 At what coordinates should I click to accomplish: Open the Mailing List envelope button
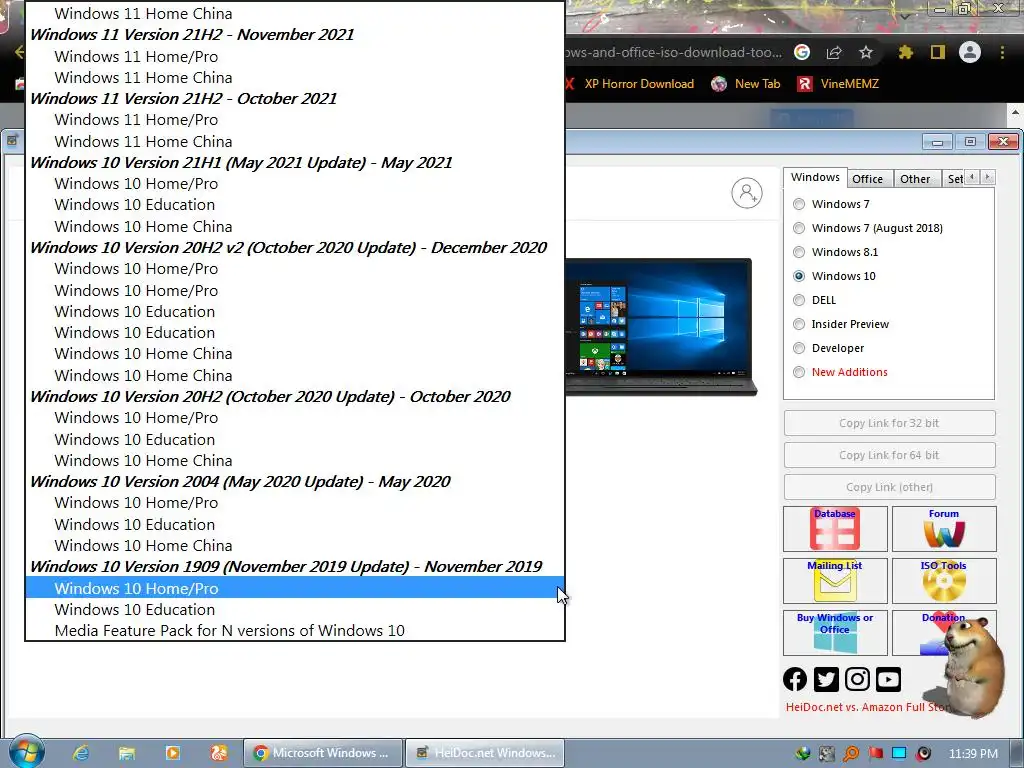(835, 581)
